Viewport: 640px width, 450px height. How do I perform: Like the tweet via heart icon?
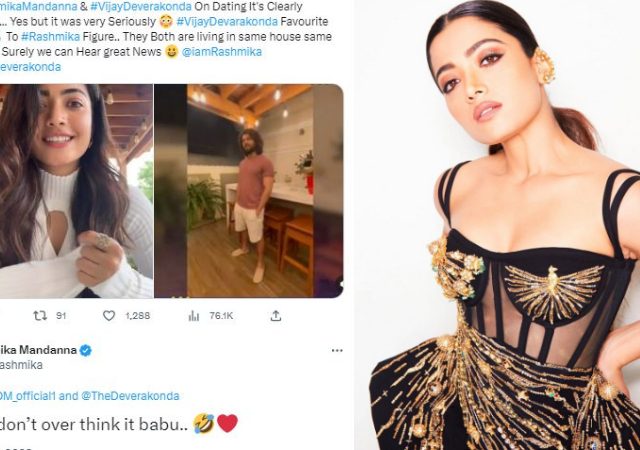tap(109, 316)
